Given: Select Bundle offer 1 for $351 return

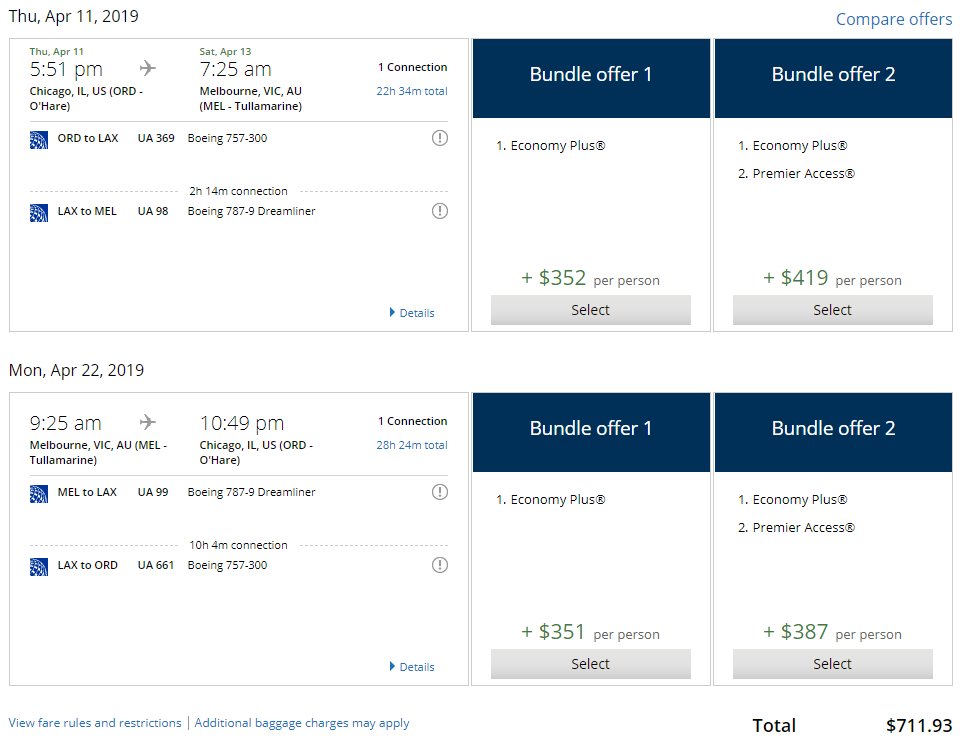Looking at the screenshot, I should [x=590, y=664].
